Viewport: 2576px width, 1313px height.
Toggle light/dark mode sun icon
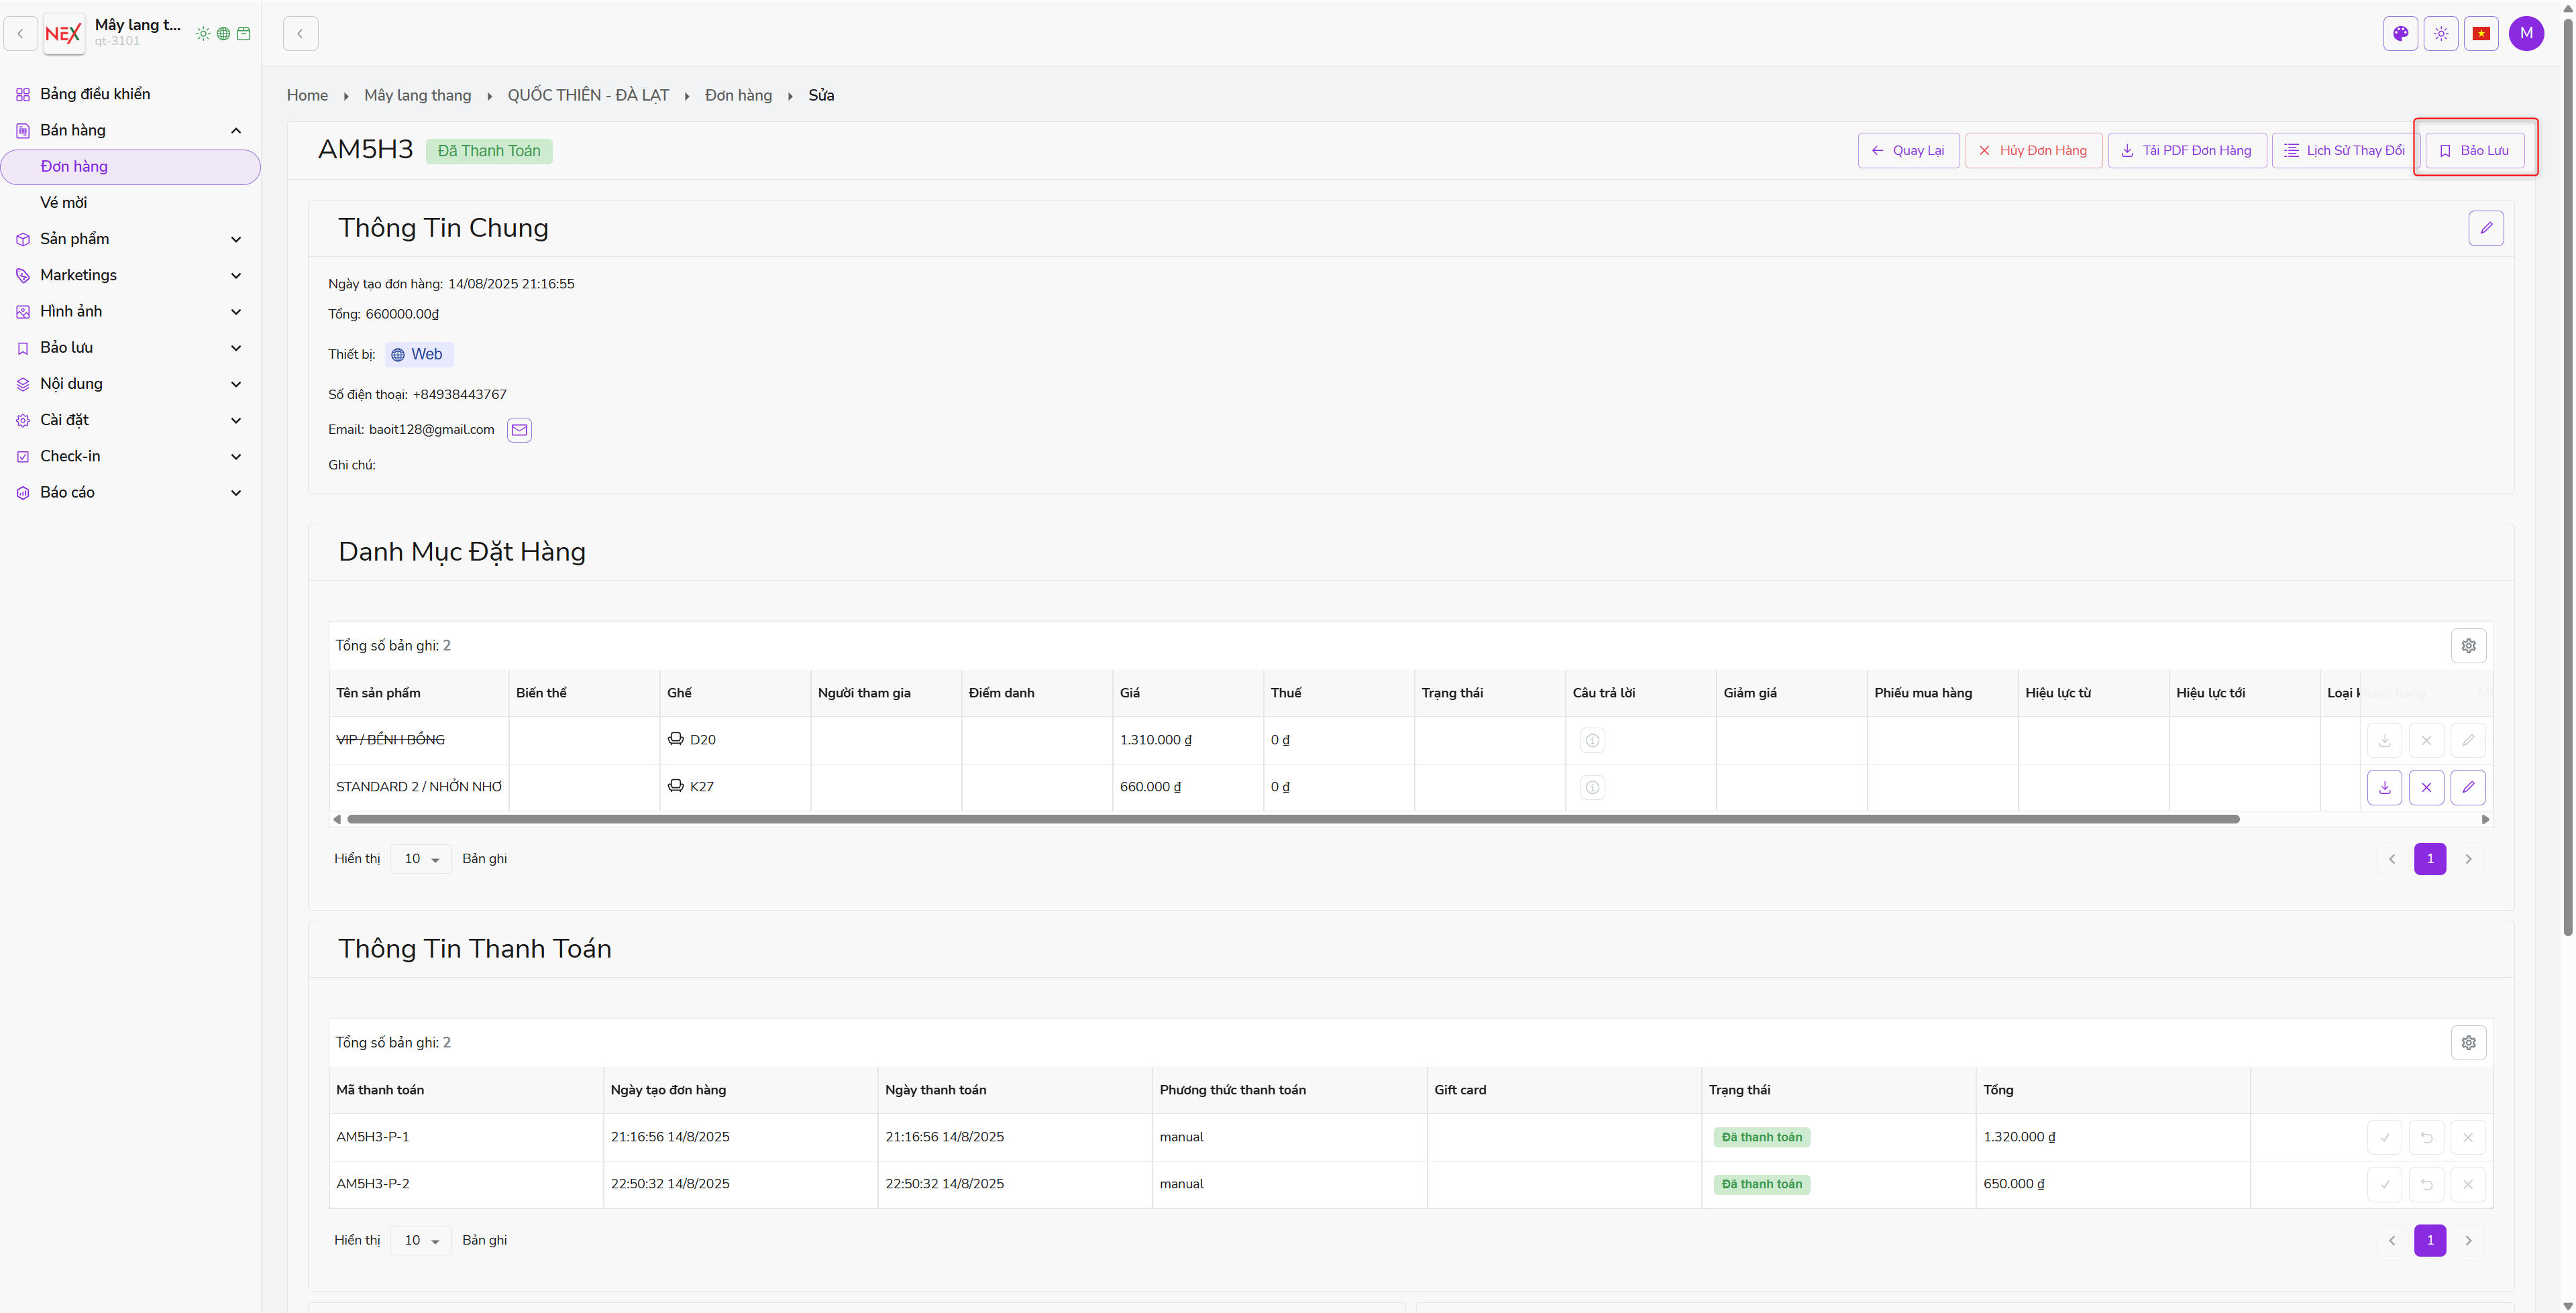2441,33
